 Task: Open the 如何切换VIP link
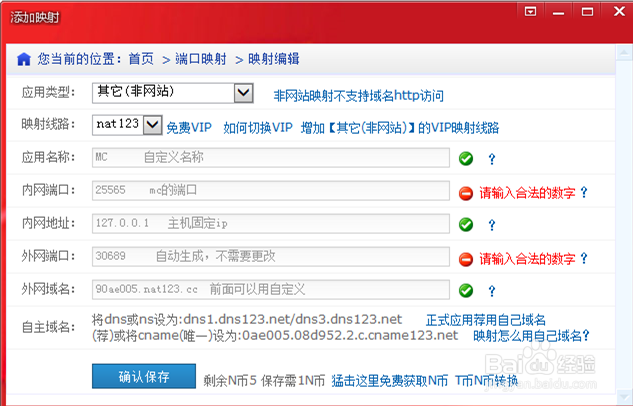pyautogui.click(x=258, y=128)
